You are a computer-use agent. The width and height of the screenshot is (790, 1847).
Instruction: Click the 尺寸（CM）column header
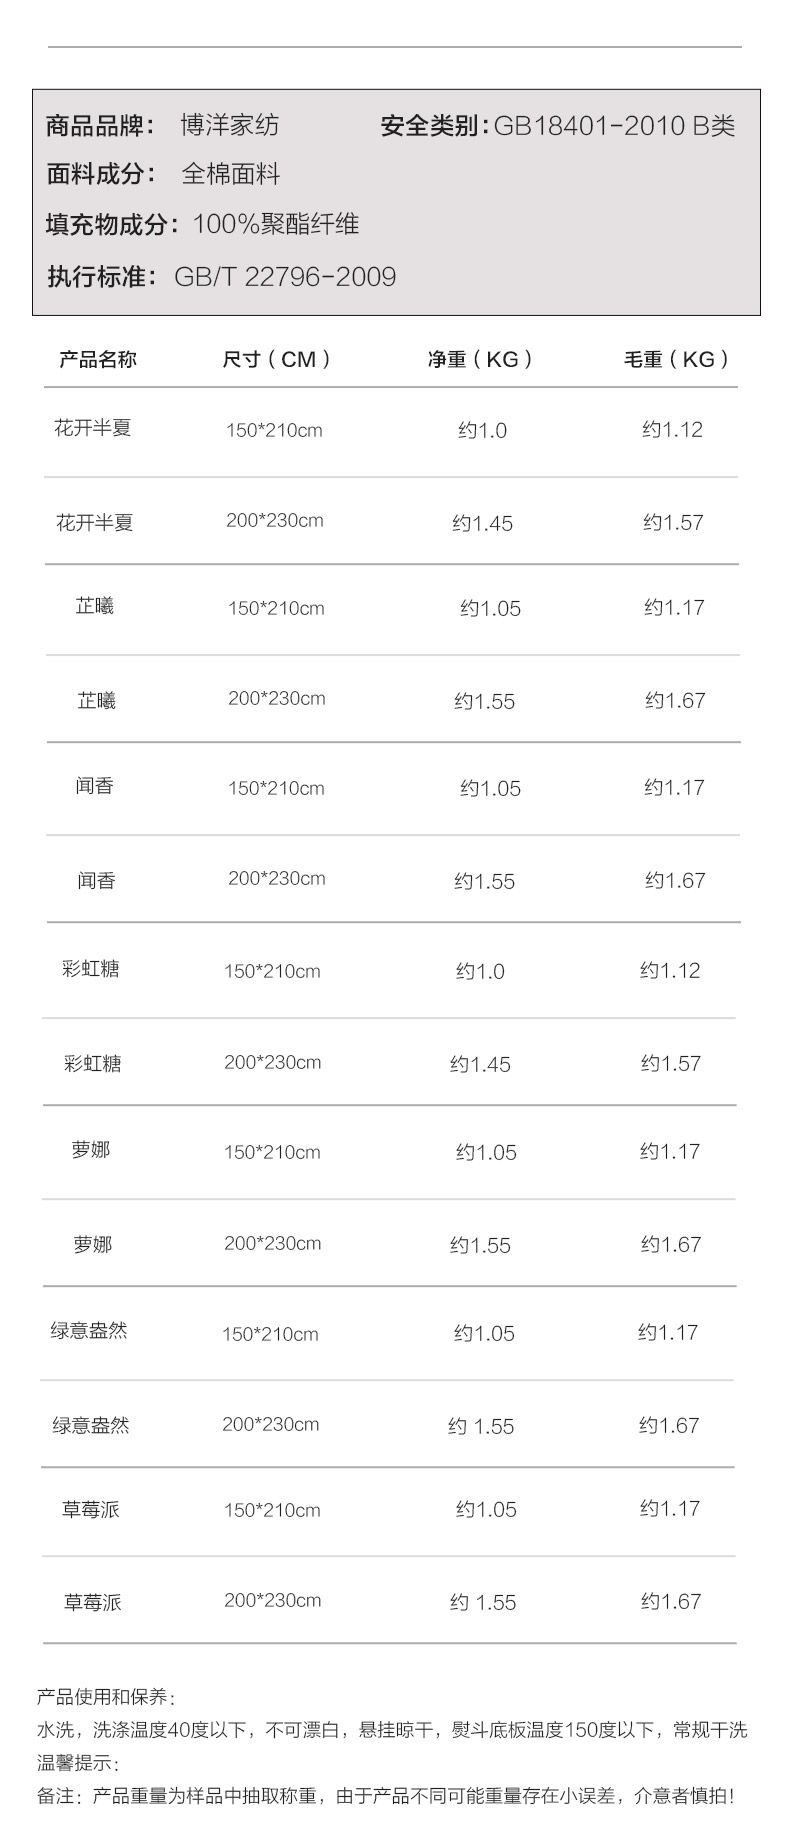point(277,359)
